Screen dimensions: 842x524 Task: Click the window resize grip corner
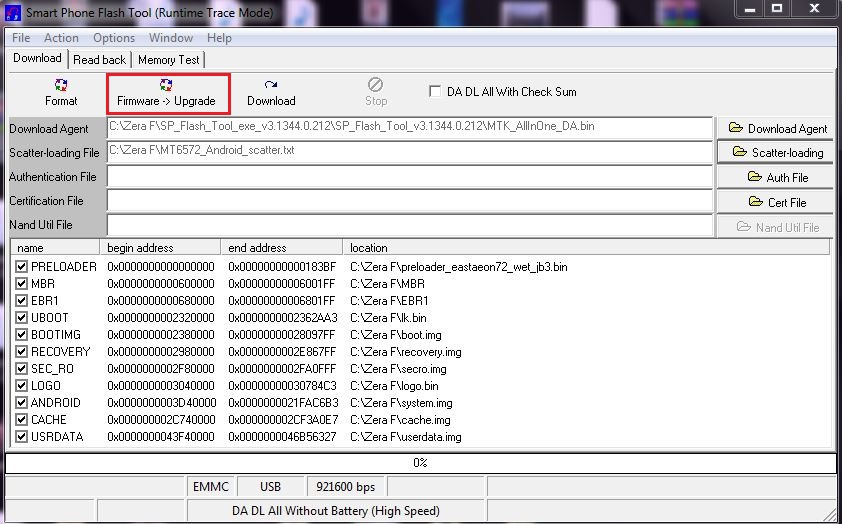[x=830, y=513]
